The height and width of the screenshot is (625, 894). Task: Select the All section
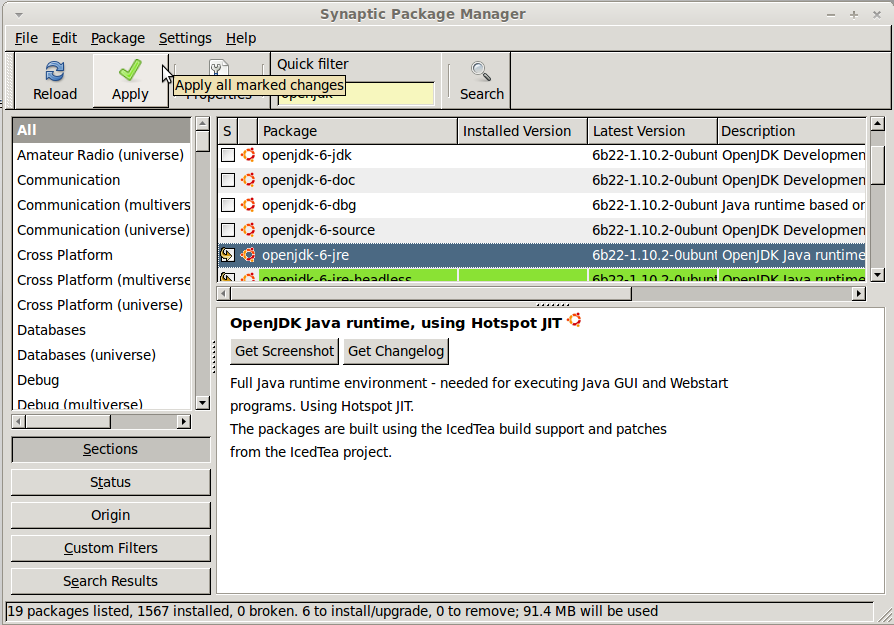(101, 130)
